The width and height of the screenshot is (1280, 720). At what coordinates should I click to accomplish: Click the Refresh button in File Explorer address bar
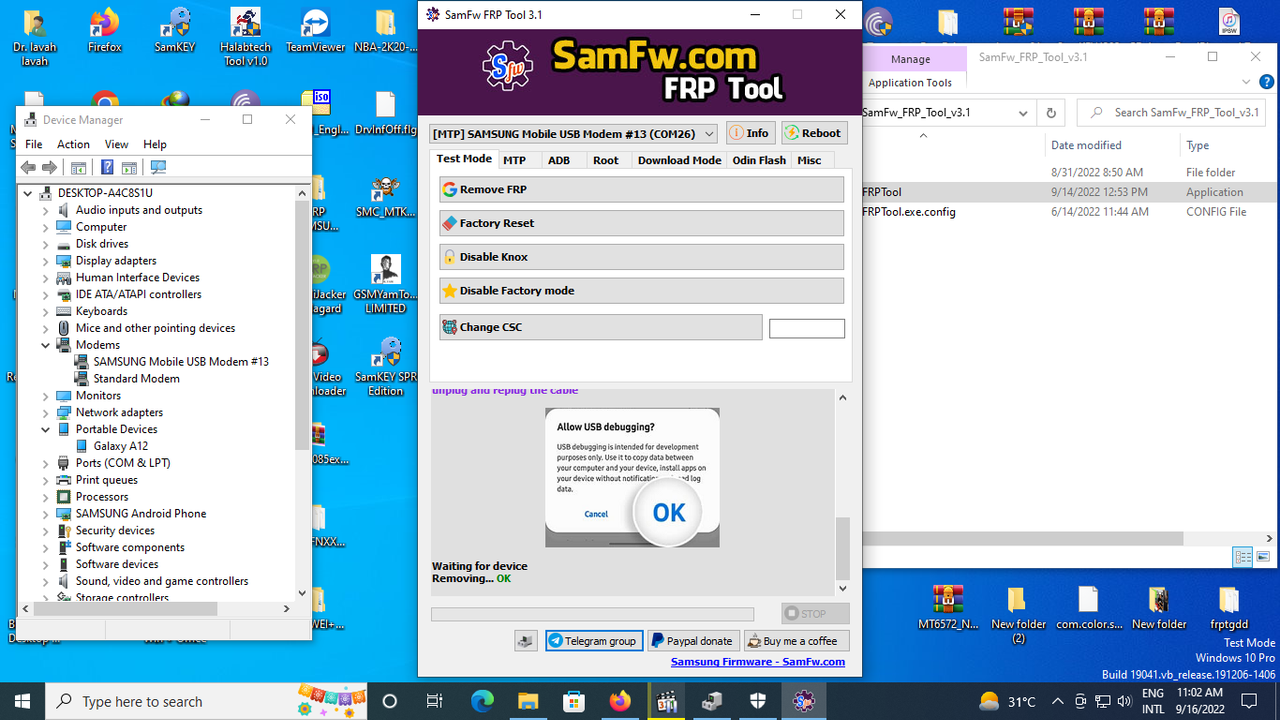tap(1051, 113)
